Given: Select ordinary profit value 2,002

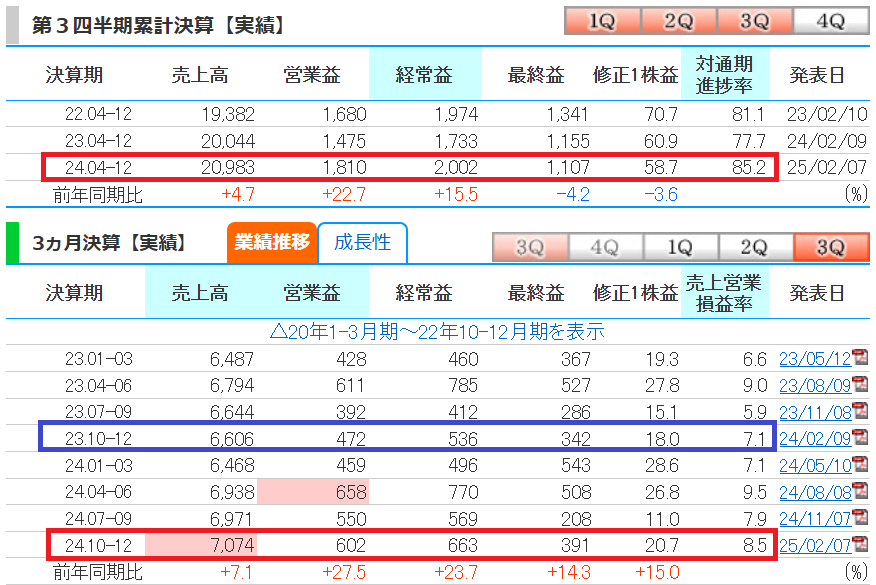Looking at the screenshot, I should [x=456, y=167].
